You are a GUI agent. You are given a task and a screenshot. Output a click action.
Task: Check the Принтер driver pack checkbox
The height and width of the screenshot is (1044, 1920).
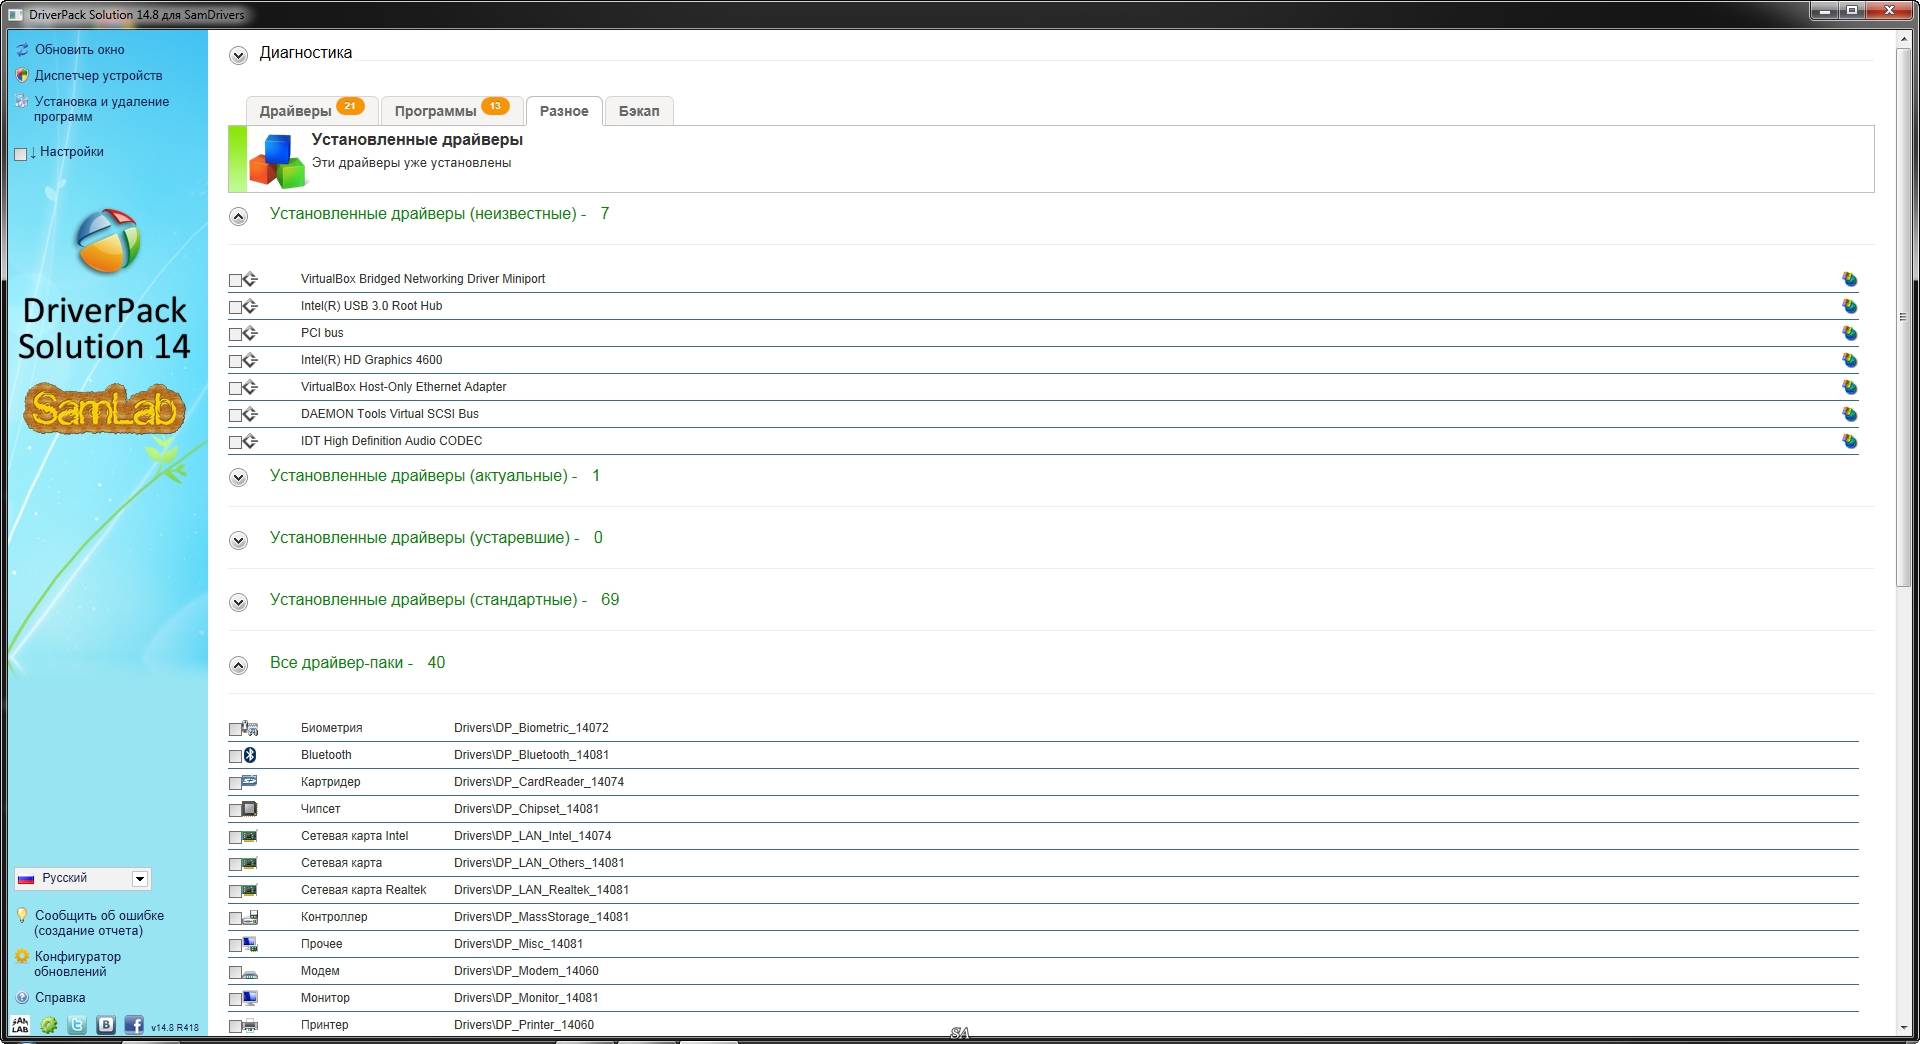[235, 1027]
